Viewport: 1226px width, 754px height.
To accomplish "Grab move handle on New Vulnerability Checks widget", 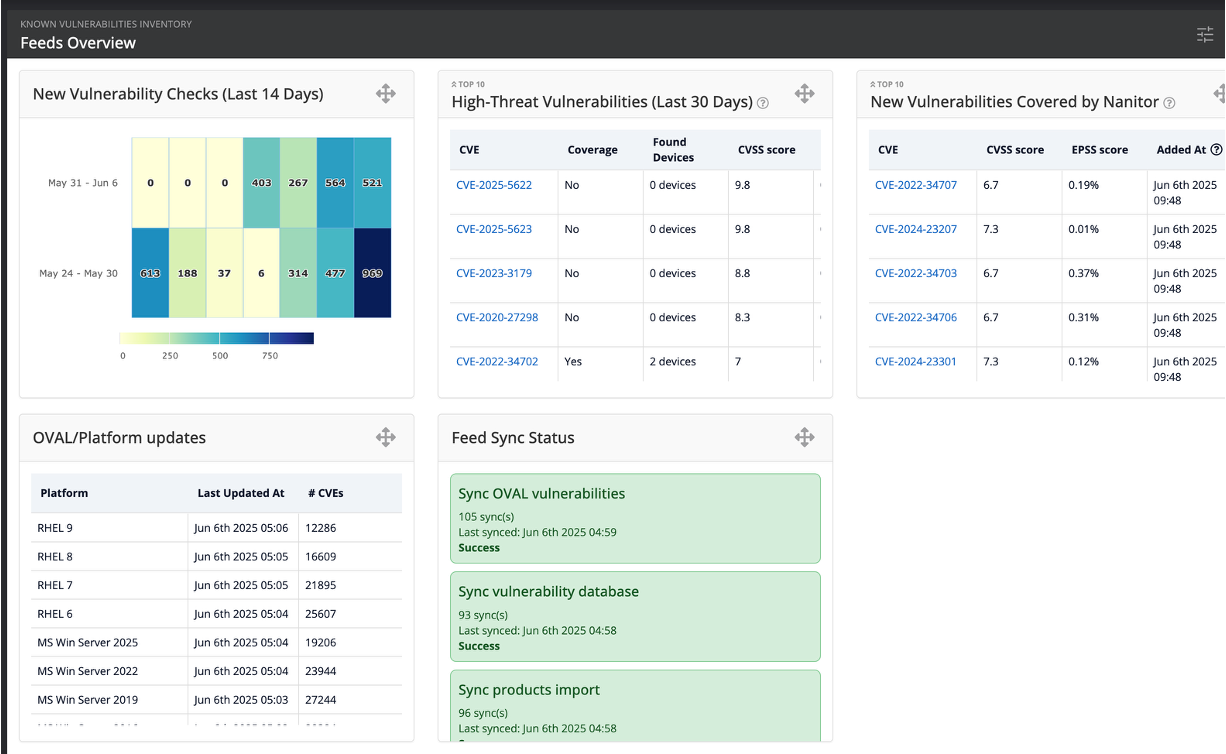I will tap(385, 94).
